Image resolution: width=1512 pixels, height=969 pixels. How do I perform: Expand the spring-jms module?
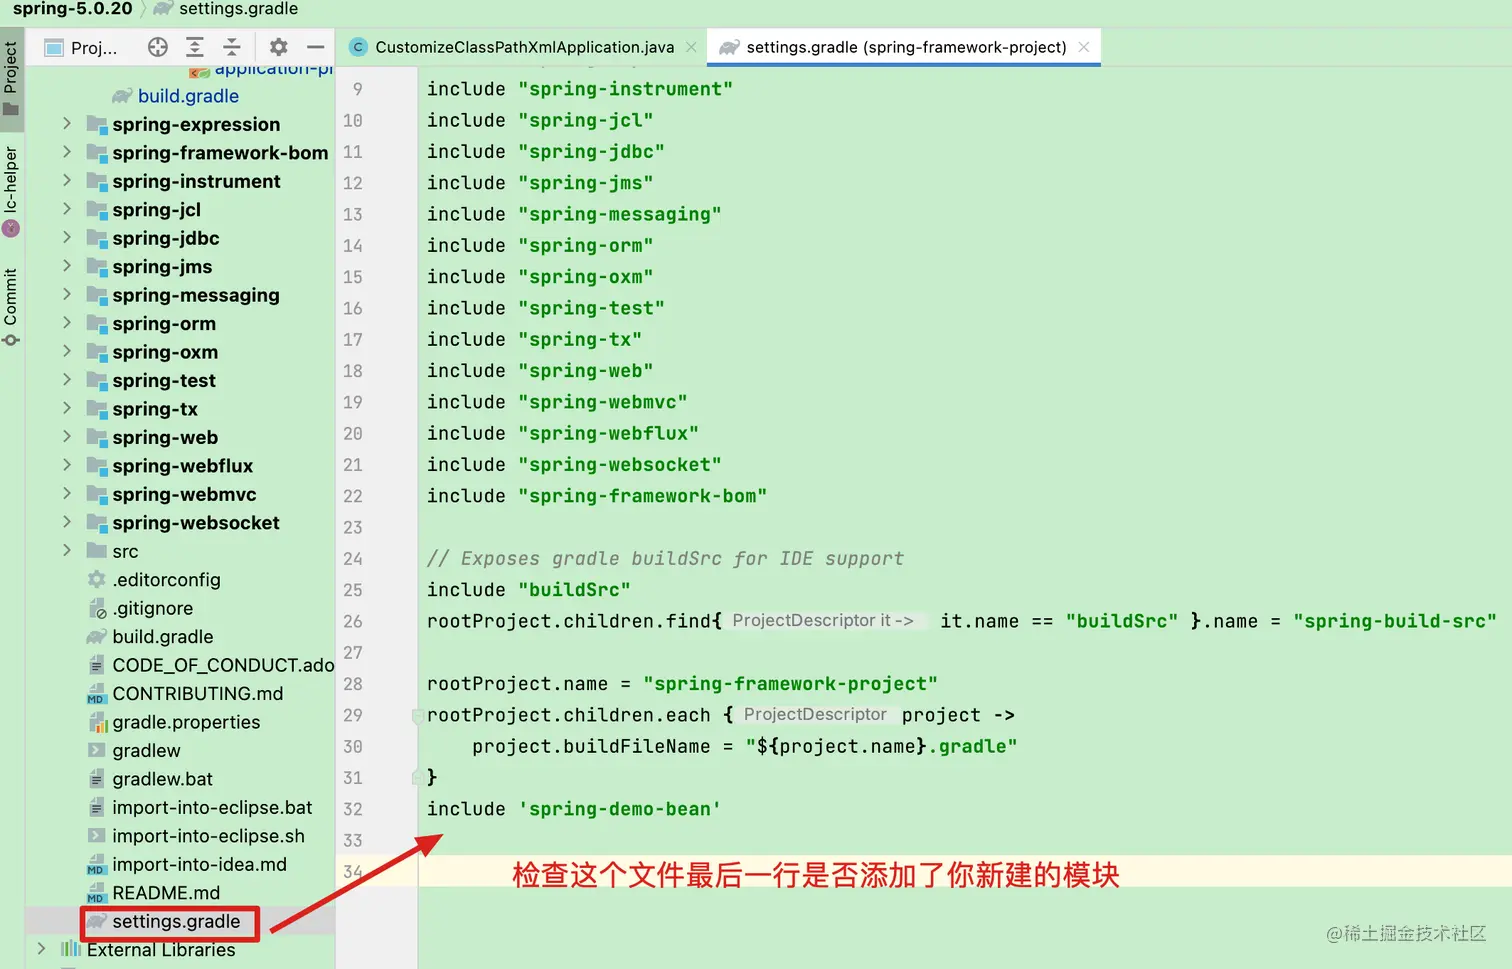tap(67, 266)
